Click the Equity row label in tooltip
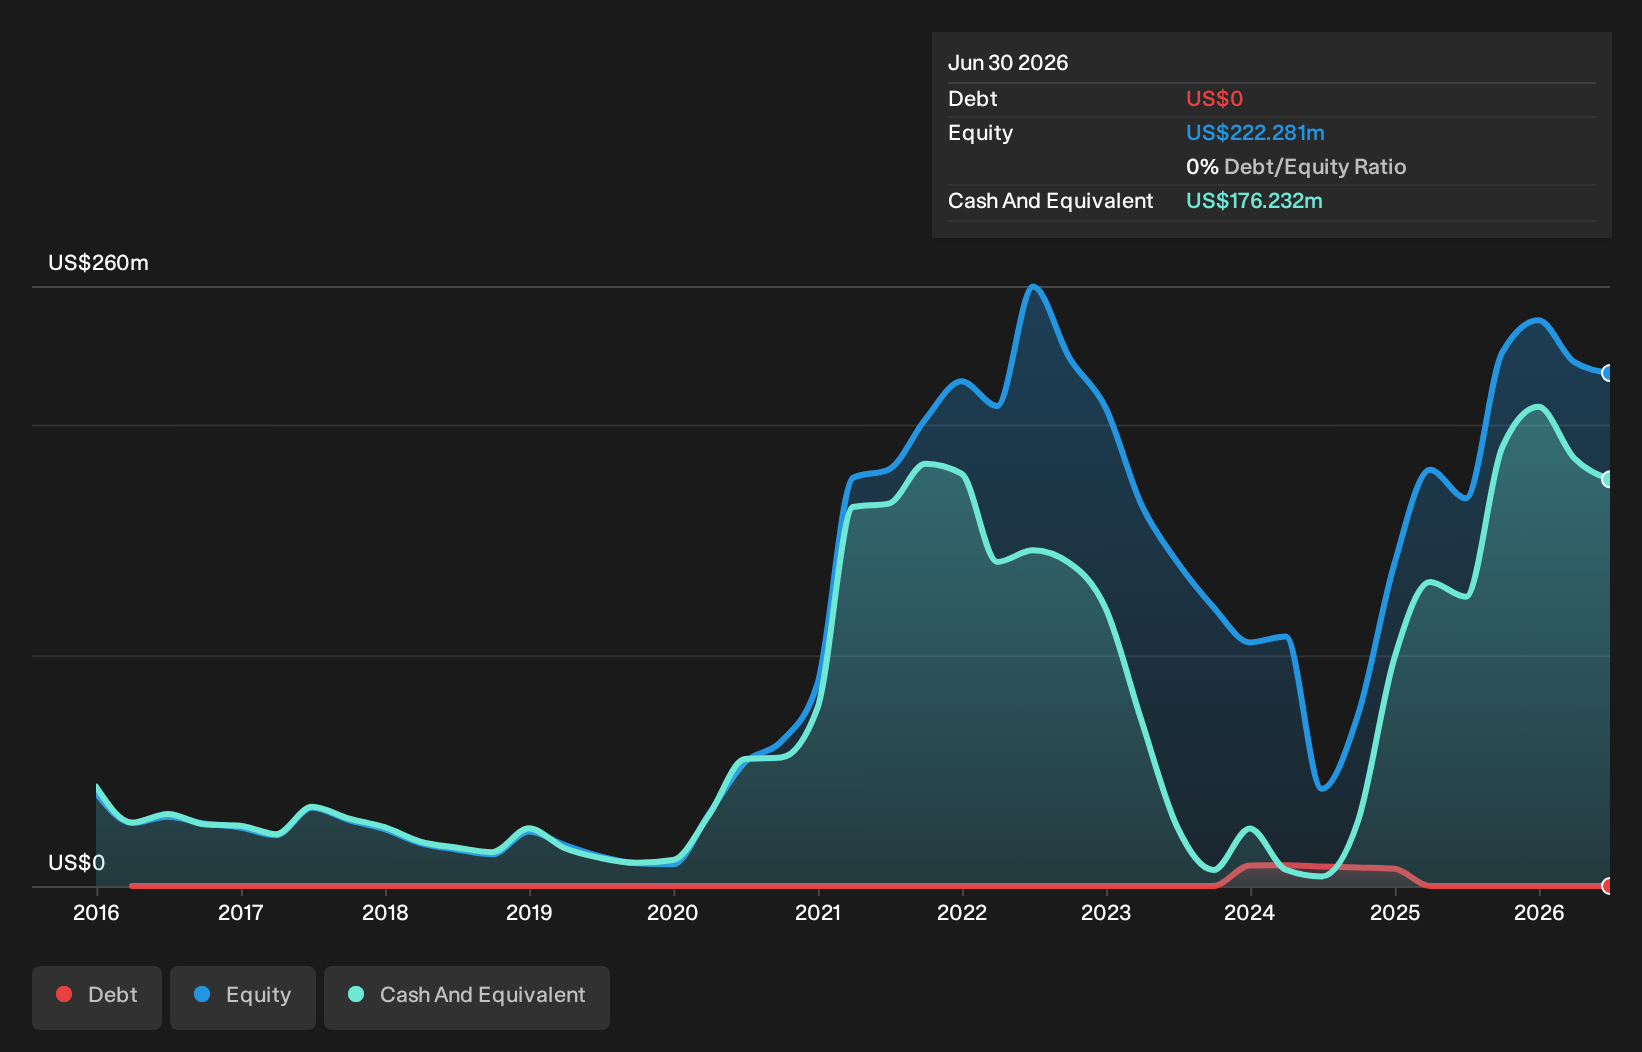The height and width of the screenshot is (1052, 1642). [x=981, y=133]
